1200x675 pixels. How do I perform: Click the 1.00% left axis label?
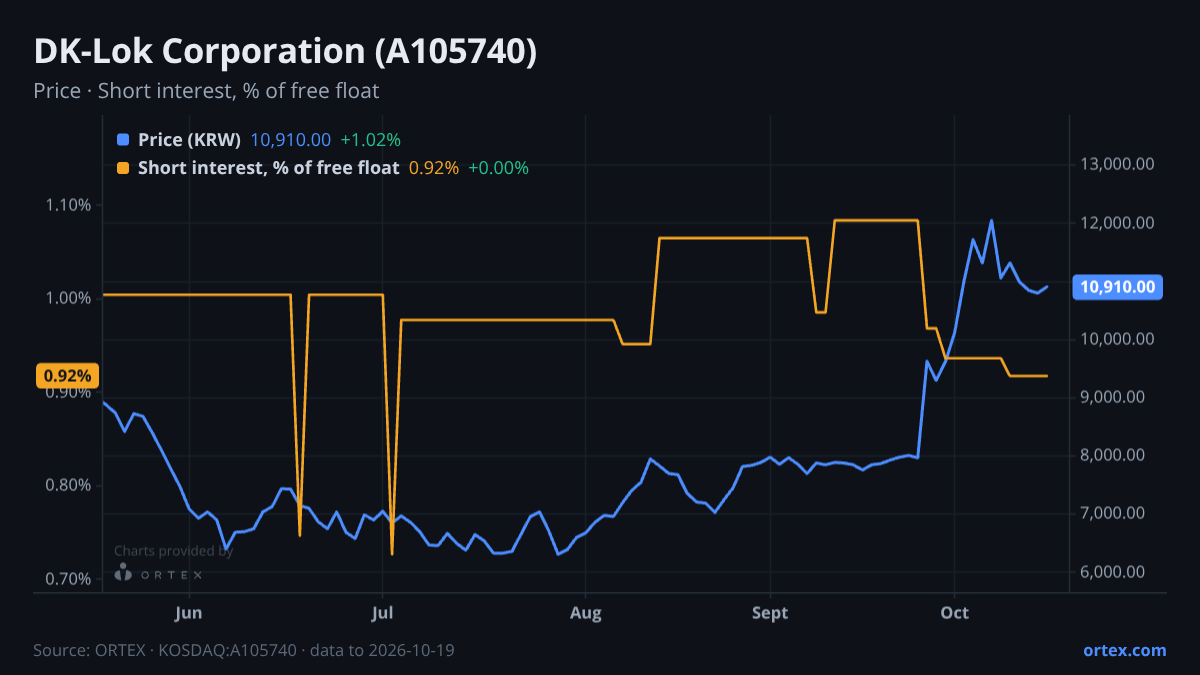click(69, 298)
